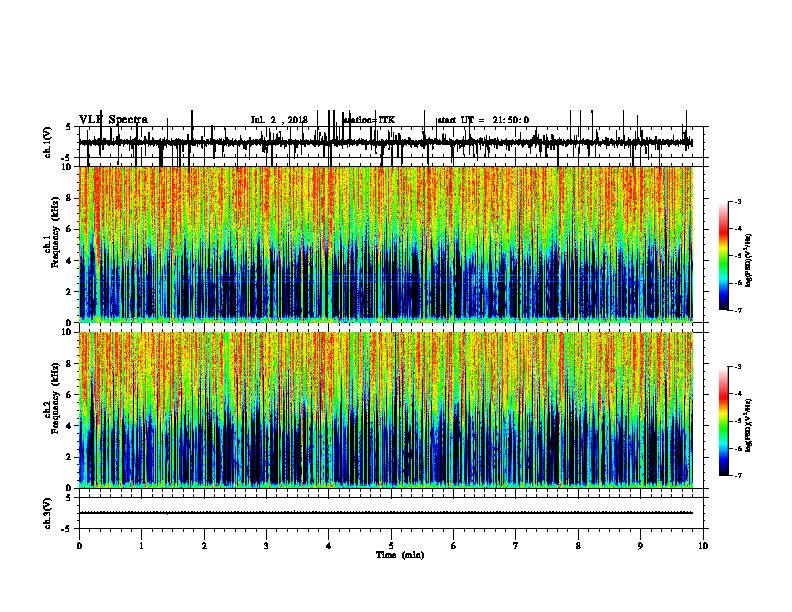Viewport: 792px width, 612px height.
Task: Click the "6" kHz tick on ch.1 frequency axis
Action: [x=69, y=229]
